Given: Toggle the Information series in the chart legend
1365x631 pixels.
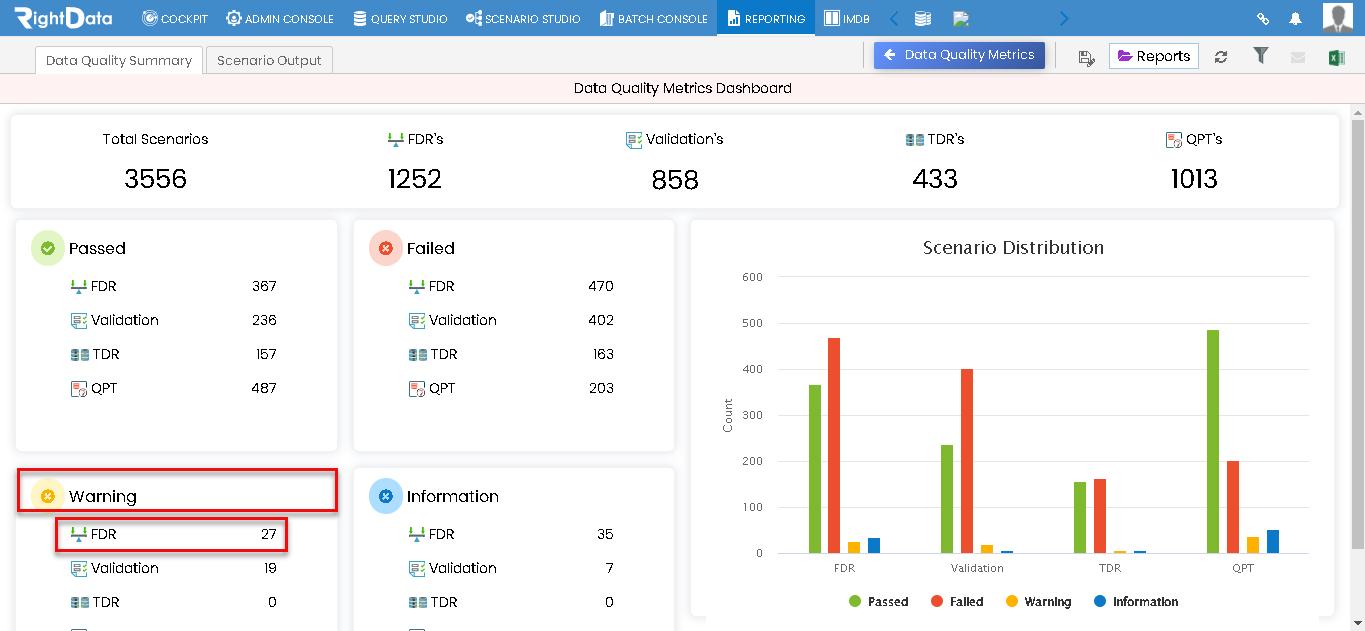Looking at the screenshot, I should tap(1136, 602).
